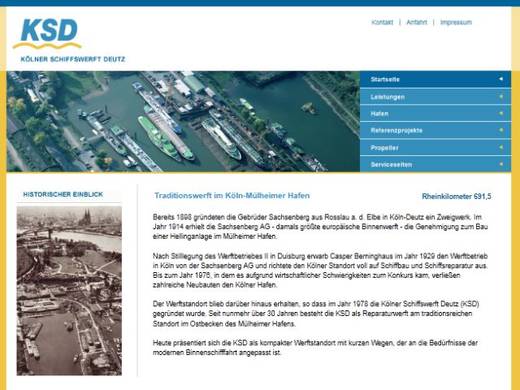Click the historical harbor photo thumbnail
520x390 pixels.
(x=69, y=291)
